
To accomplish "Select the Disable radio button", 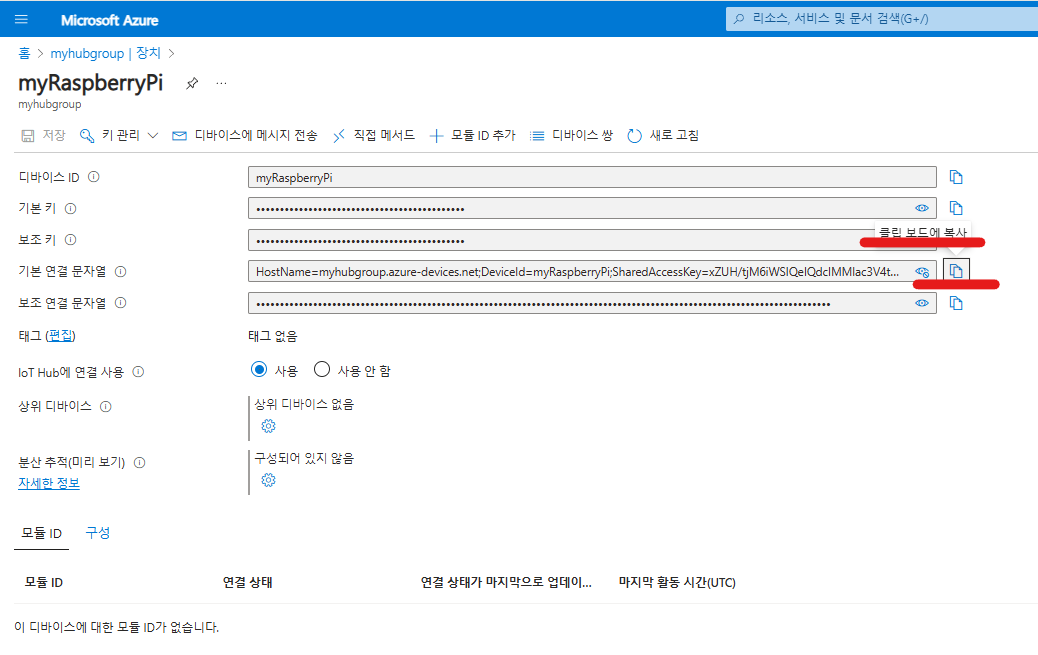I will (322, 370).
